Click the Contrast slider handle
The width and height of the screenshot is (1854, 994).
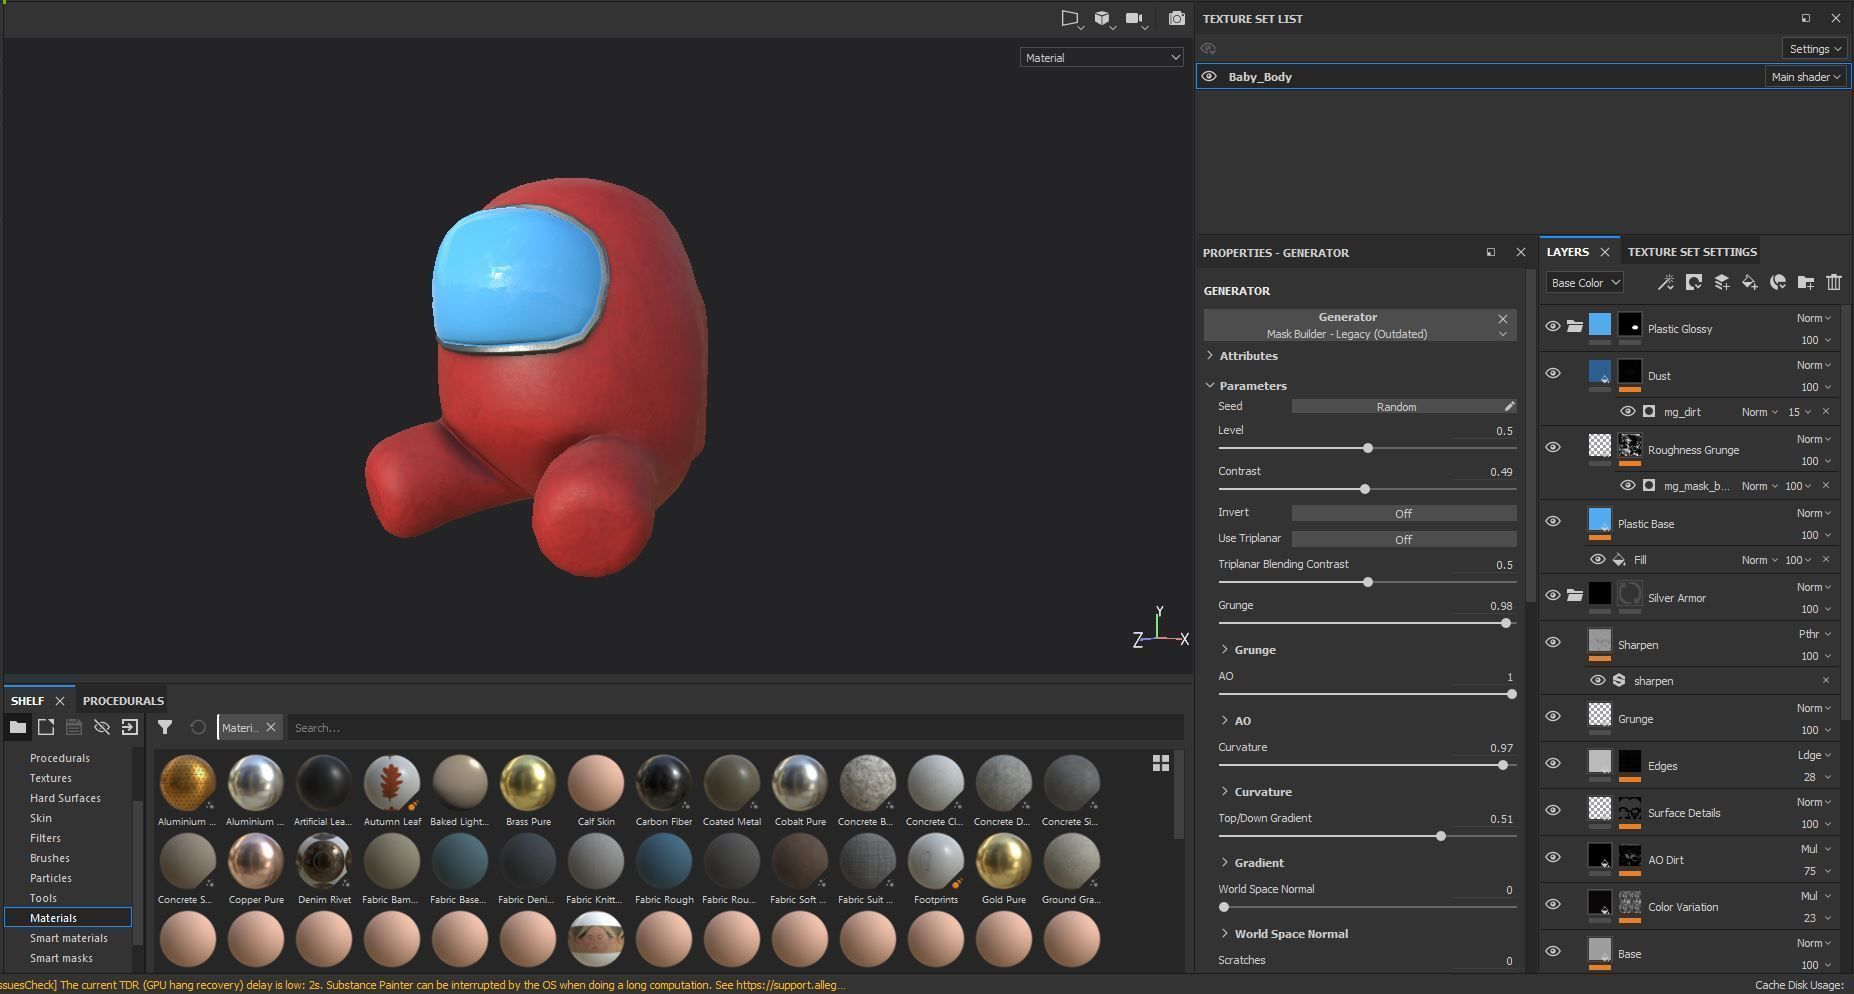click(1365, 489)
